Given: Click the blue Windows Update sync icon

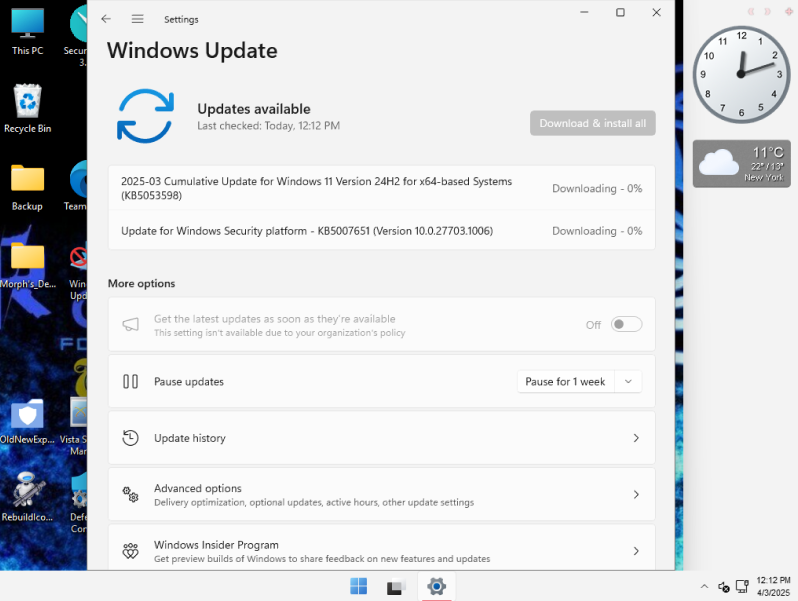Looking at the screenshot, I should (x=146, y=116).
